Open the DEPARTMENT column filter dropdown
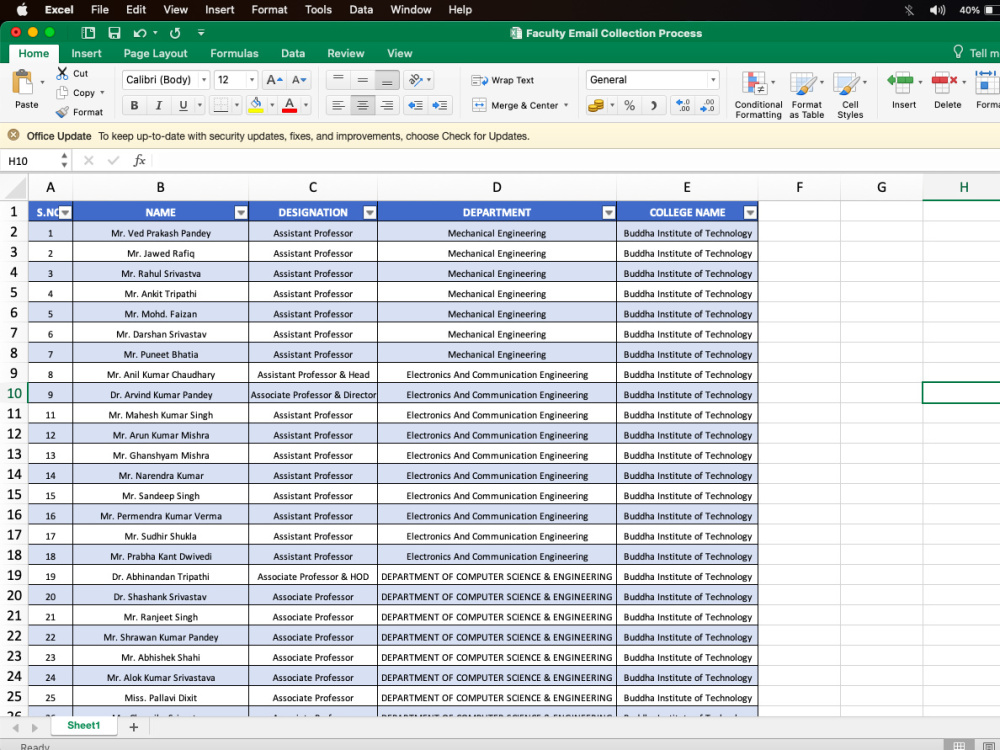Screen dimensions: 1000x750 click(x=608, y=212)
